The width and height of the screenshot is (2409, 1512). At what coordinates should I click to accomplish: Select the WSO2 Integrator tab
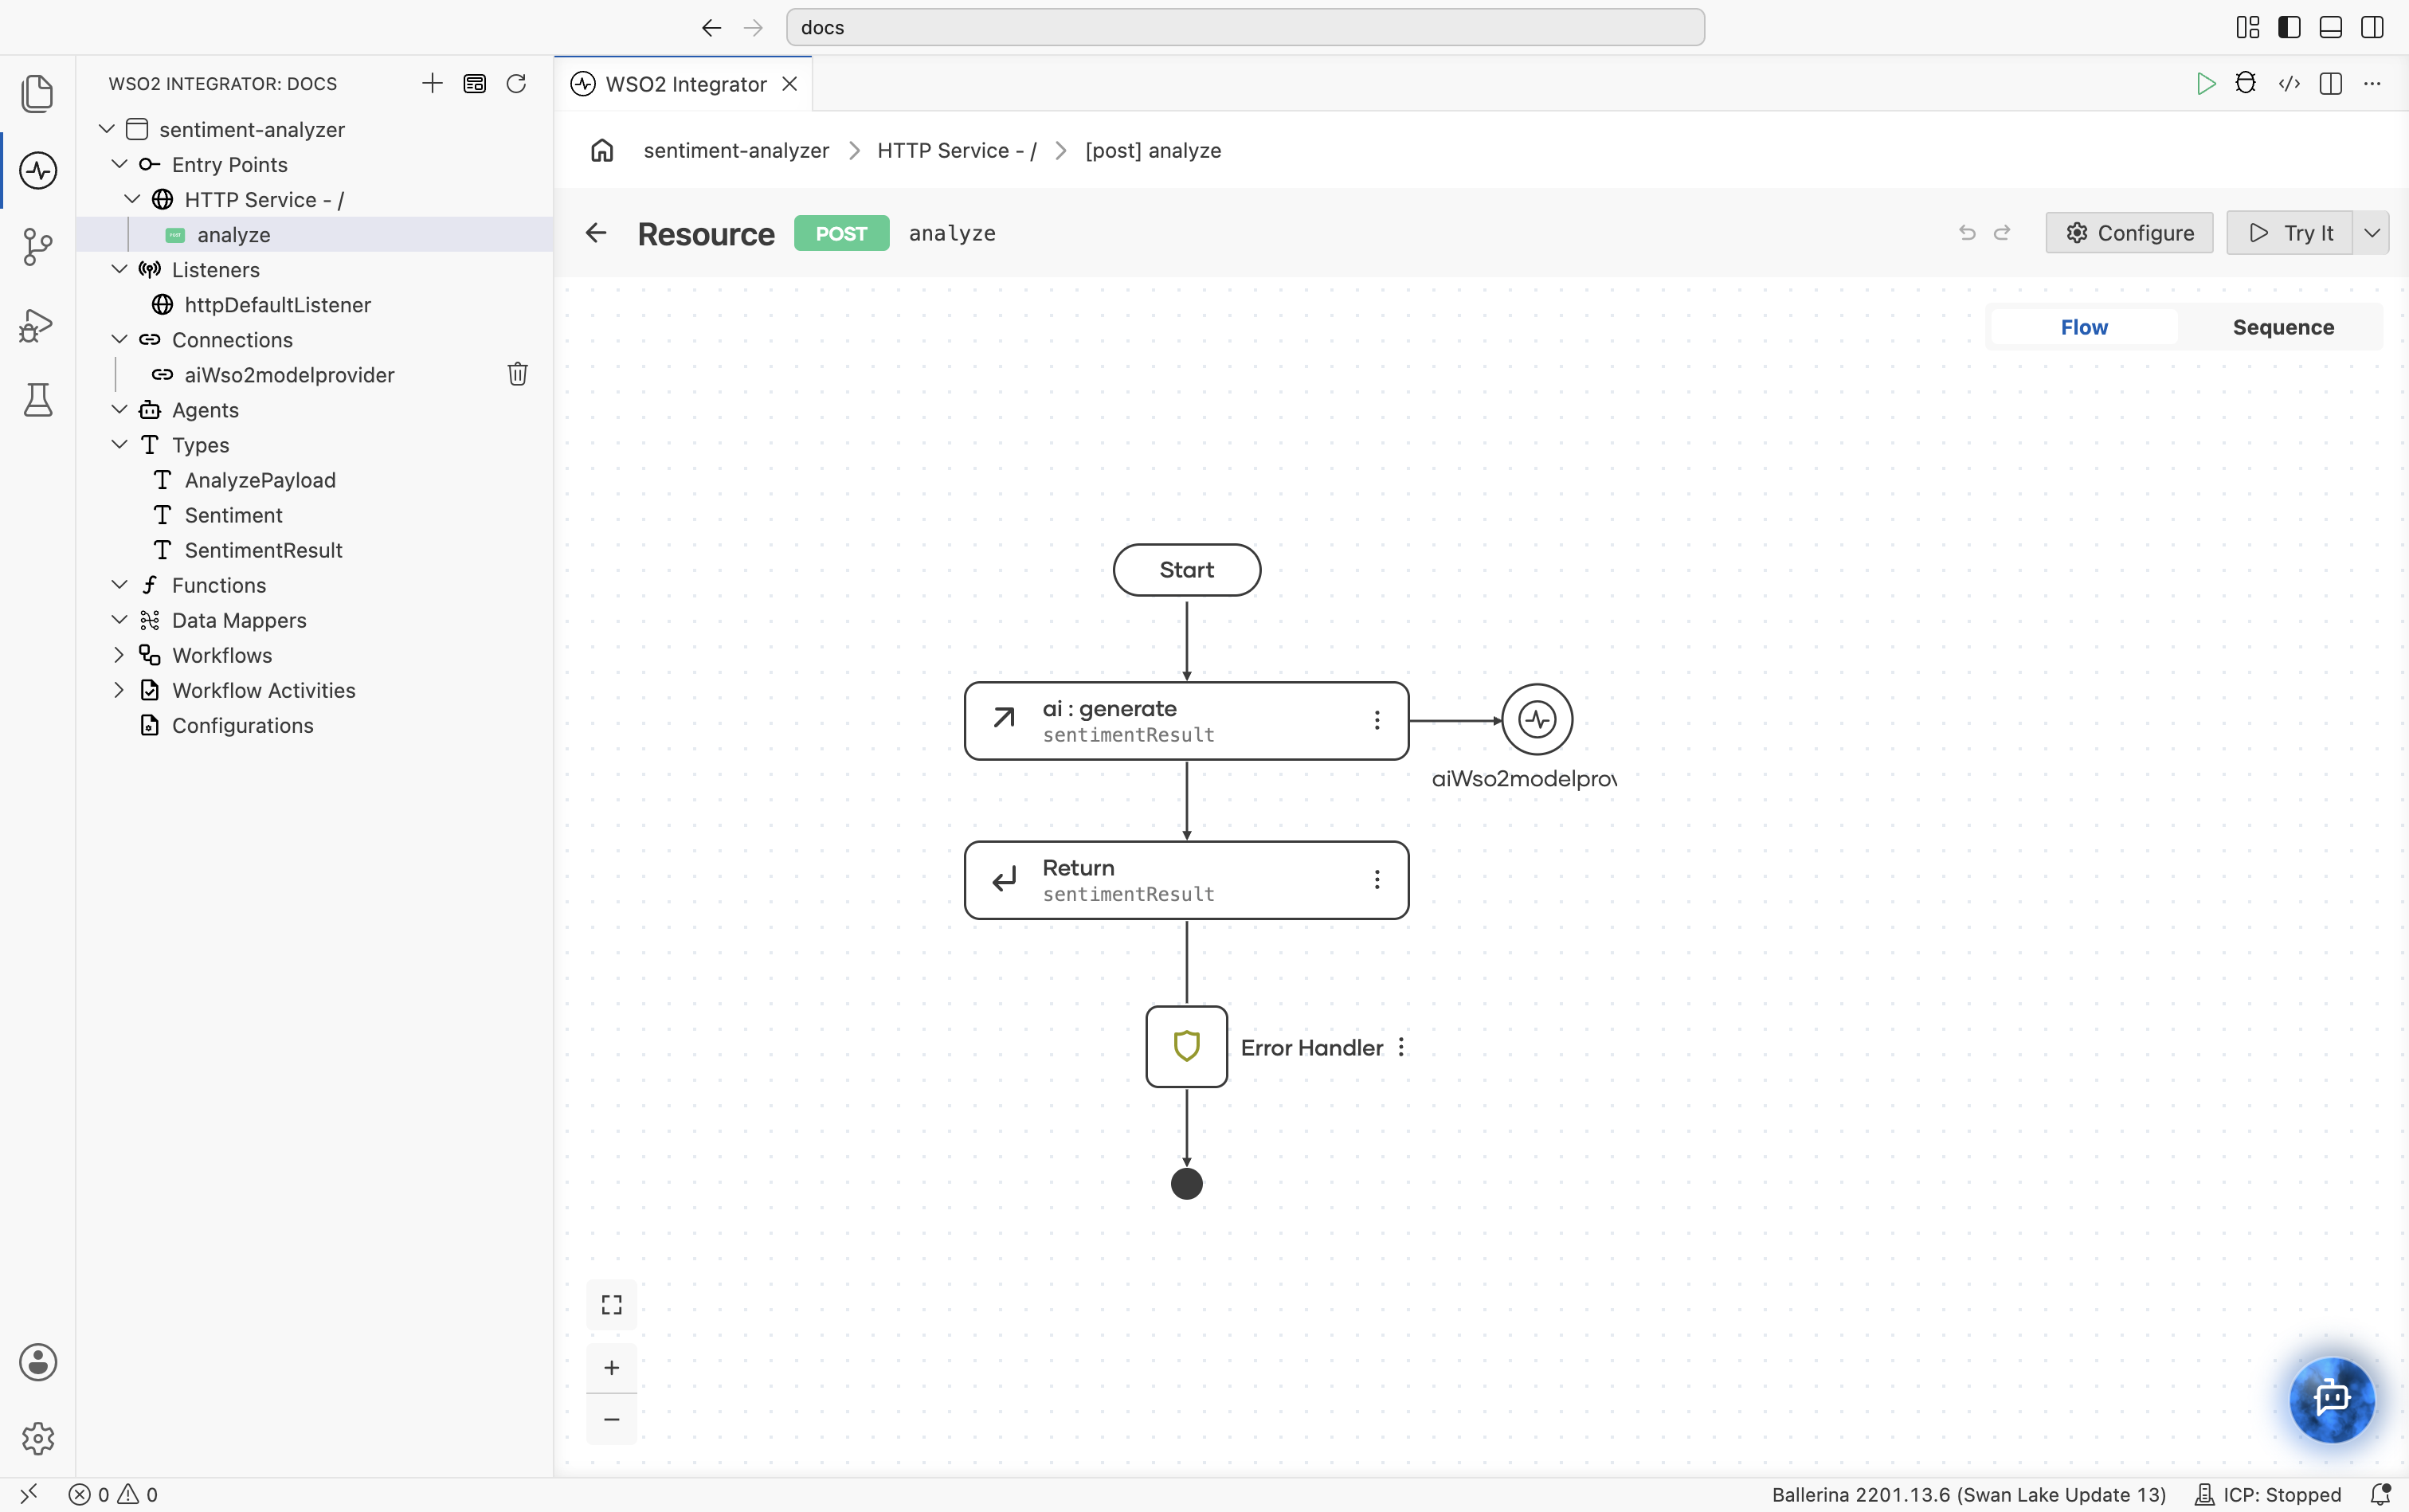[685, 84]
